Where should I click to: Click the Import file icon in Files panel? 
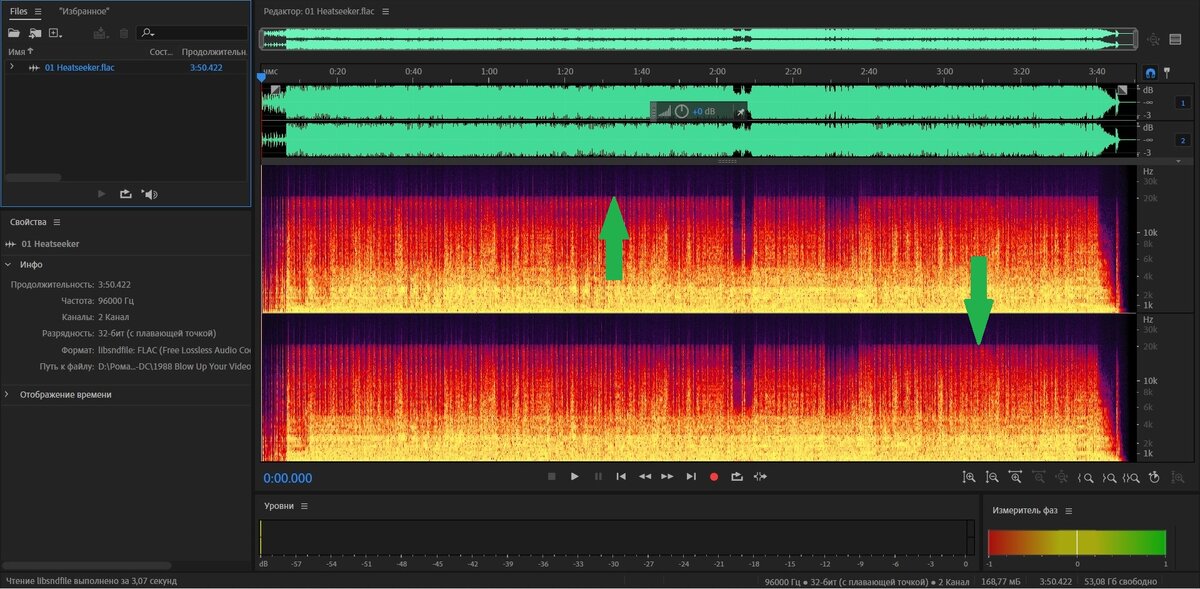[x=35, y=33]
